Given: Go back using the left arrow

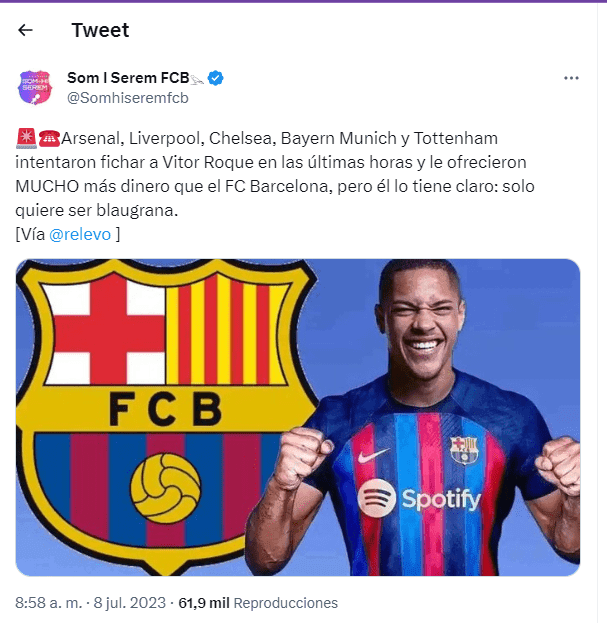Looking at the screenshot, I should point(26,31).
